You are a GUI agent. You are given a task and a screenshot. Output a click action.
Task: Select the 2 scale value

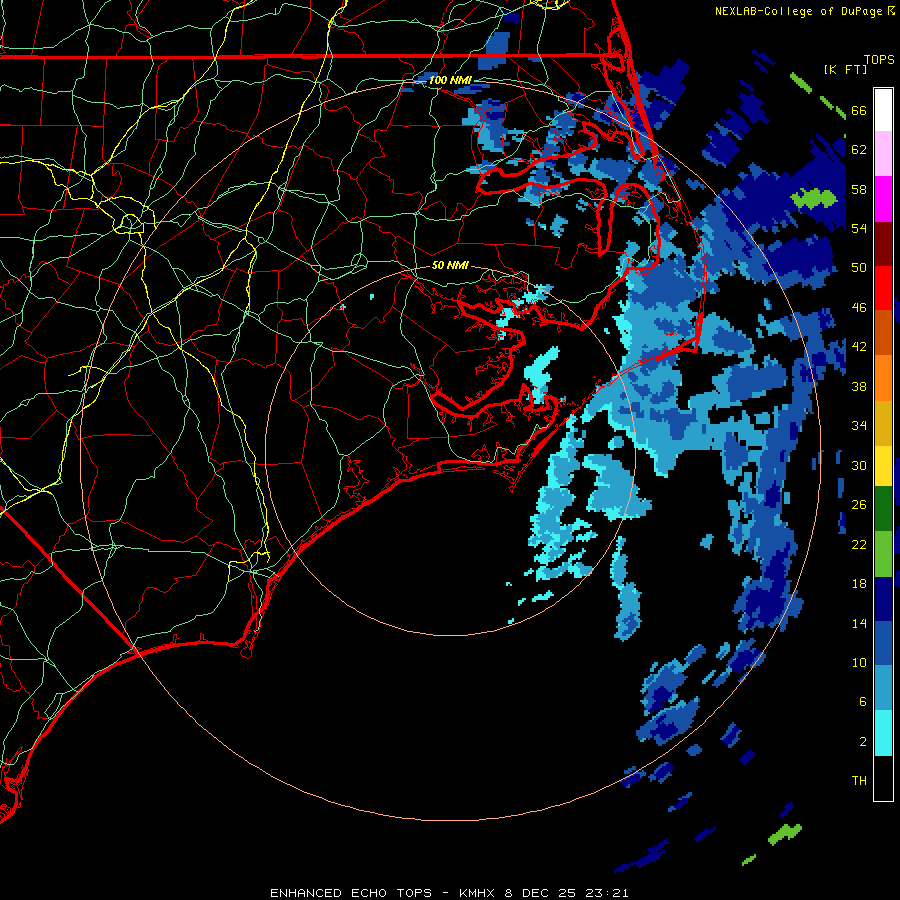tap(863, 742)
